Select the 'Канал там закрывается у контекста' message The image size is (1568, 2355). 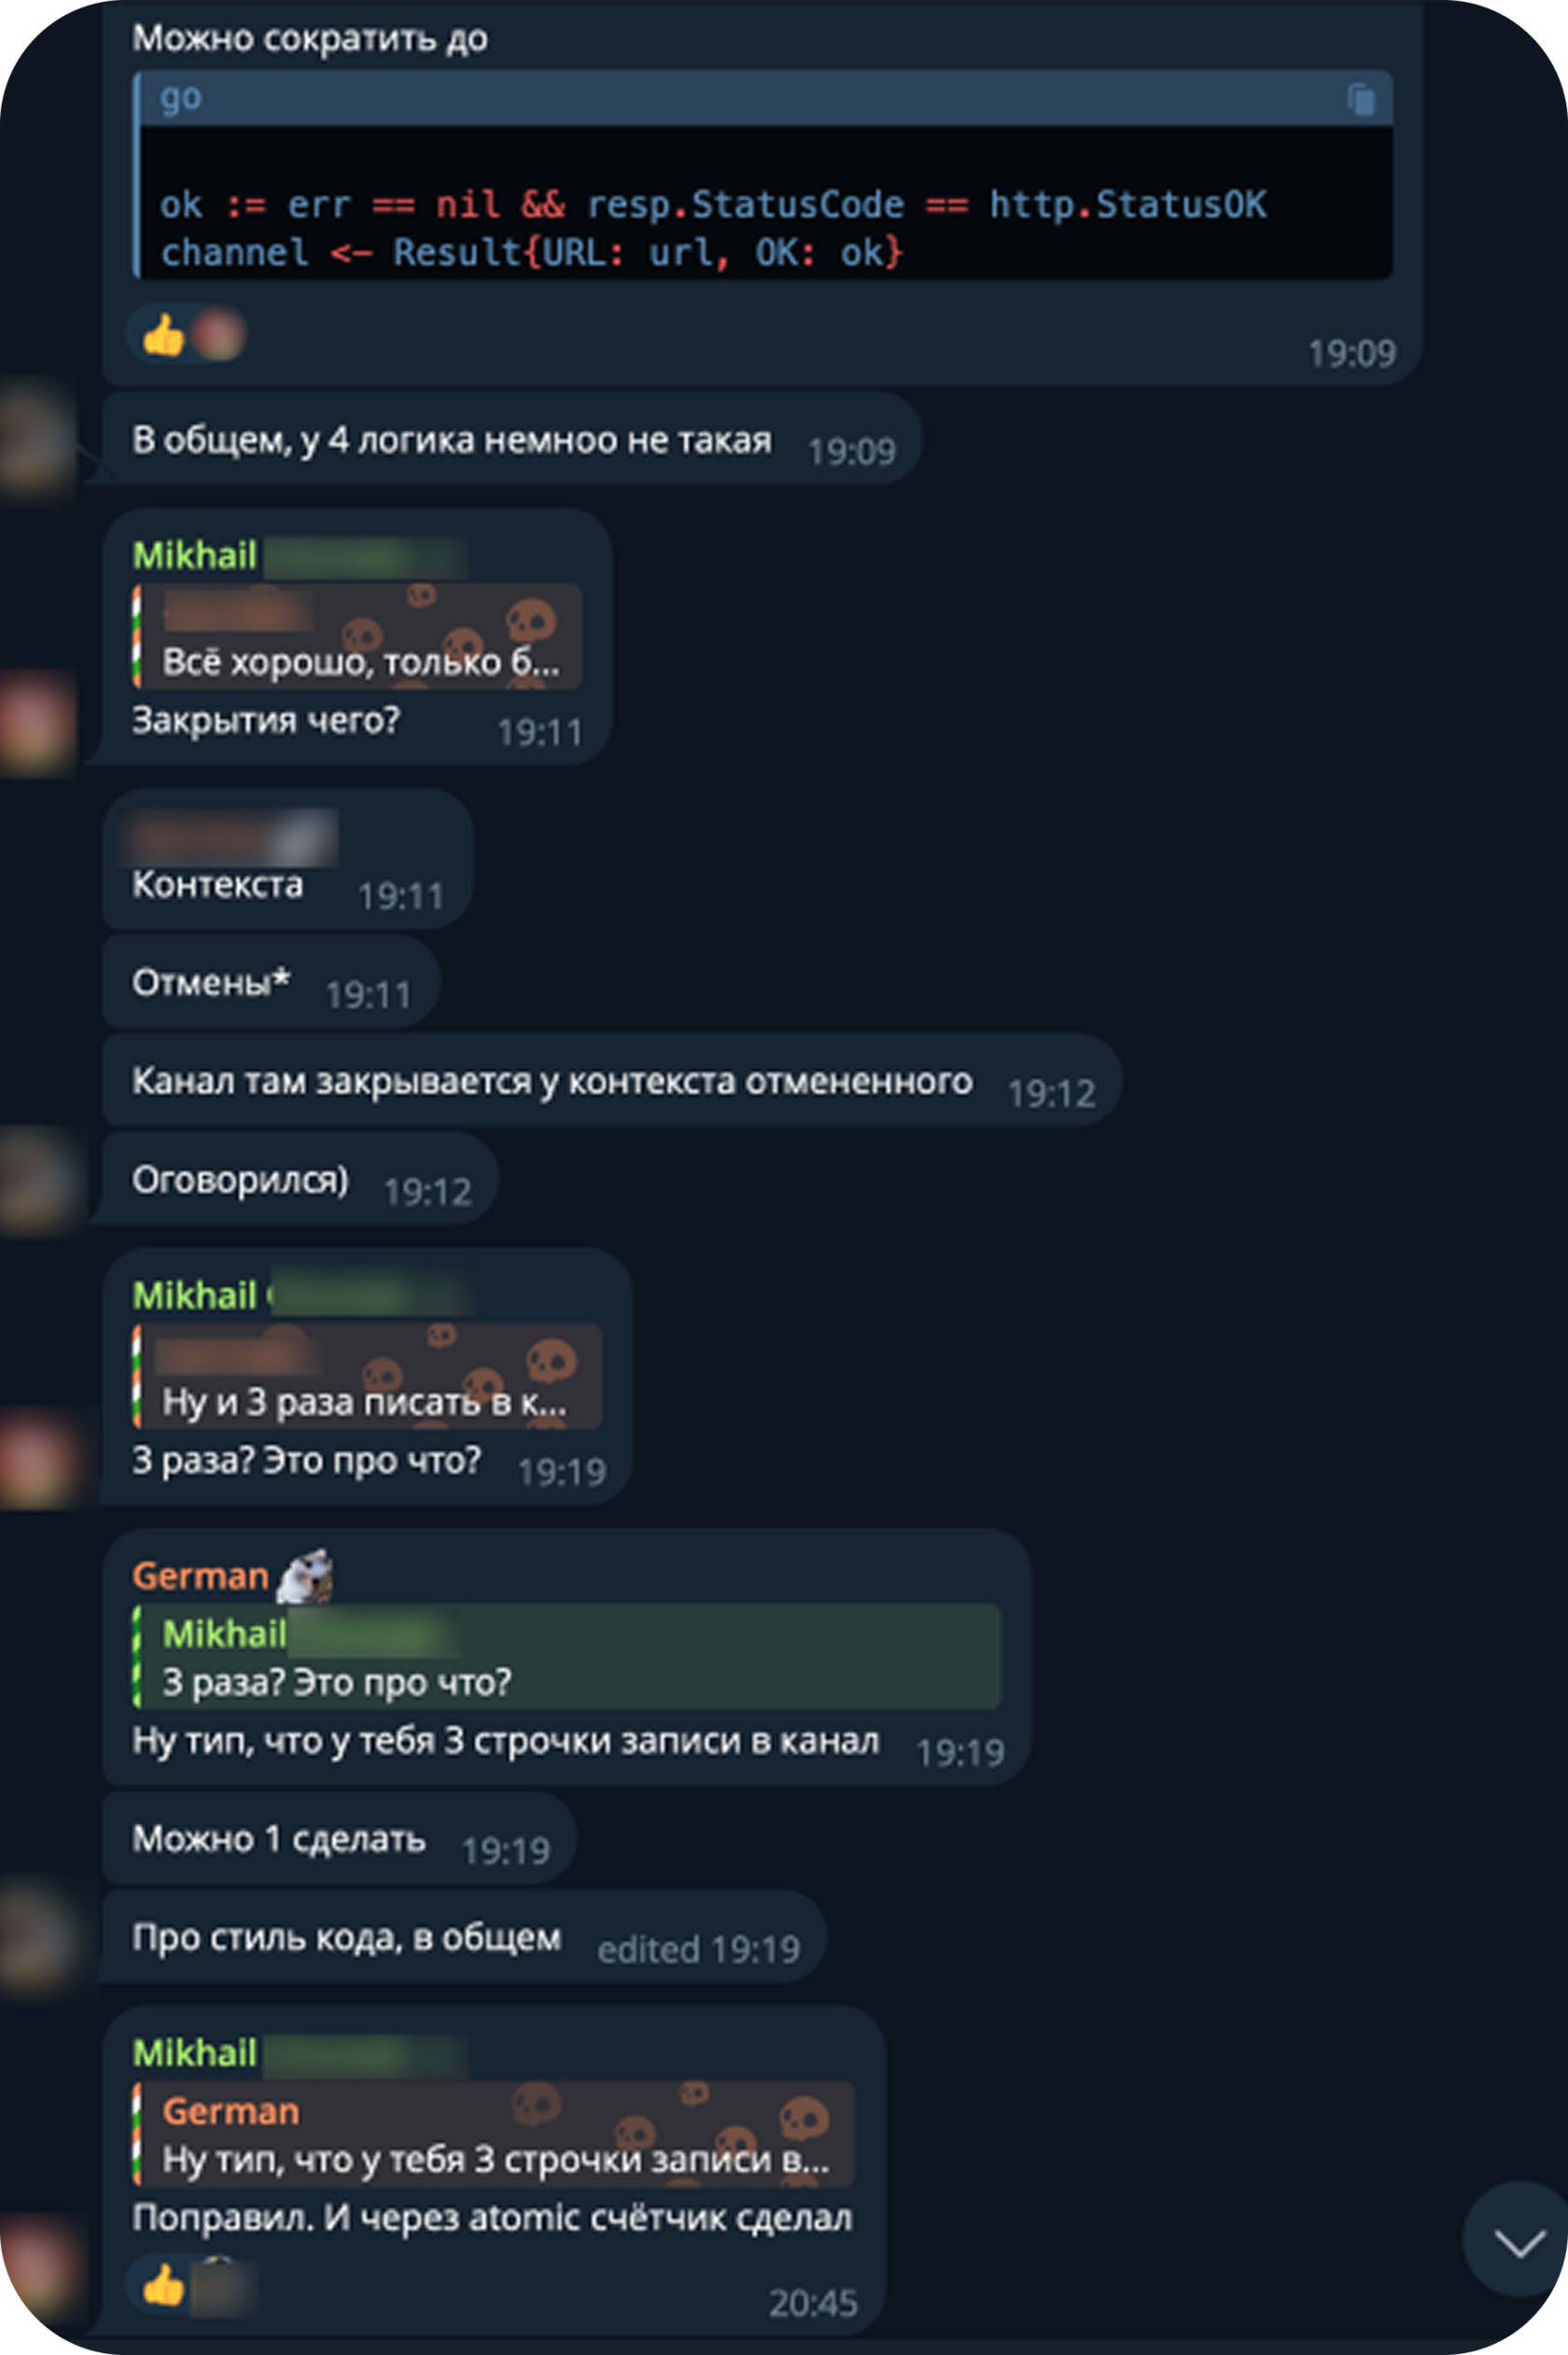click(x=612, y=1080)
